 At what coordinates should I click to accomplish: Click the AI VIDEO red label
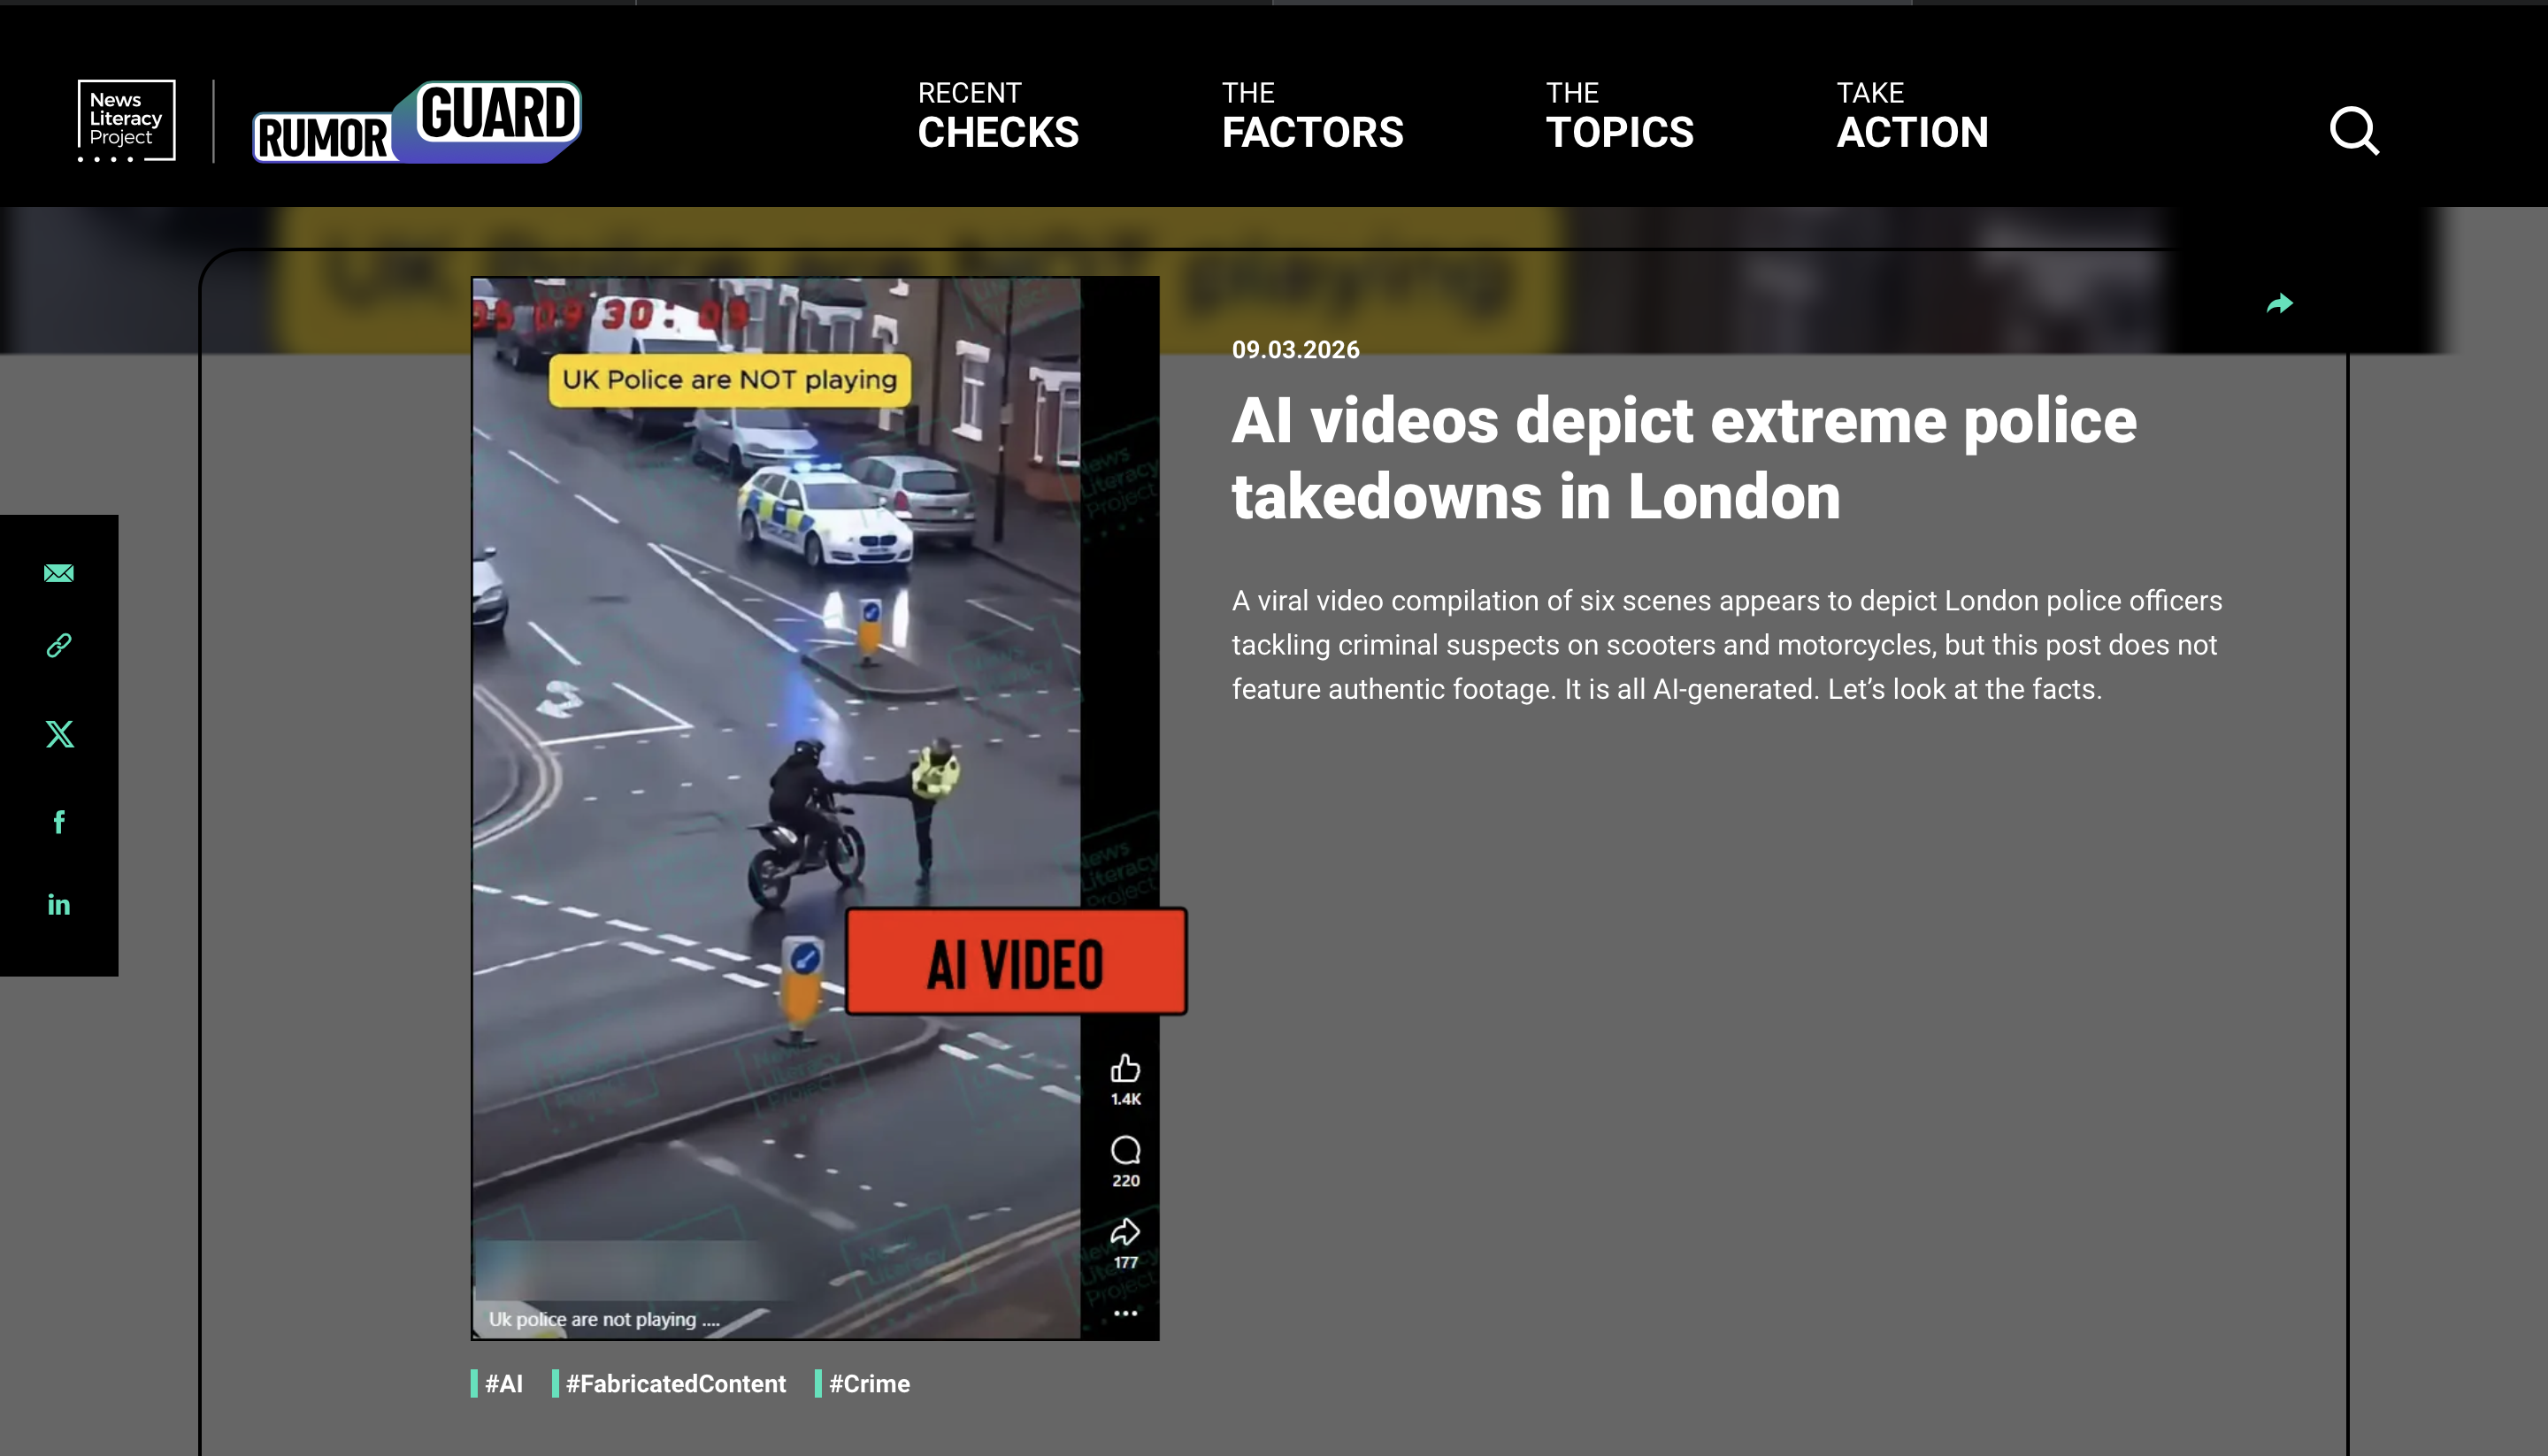pos(1016,962)
